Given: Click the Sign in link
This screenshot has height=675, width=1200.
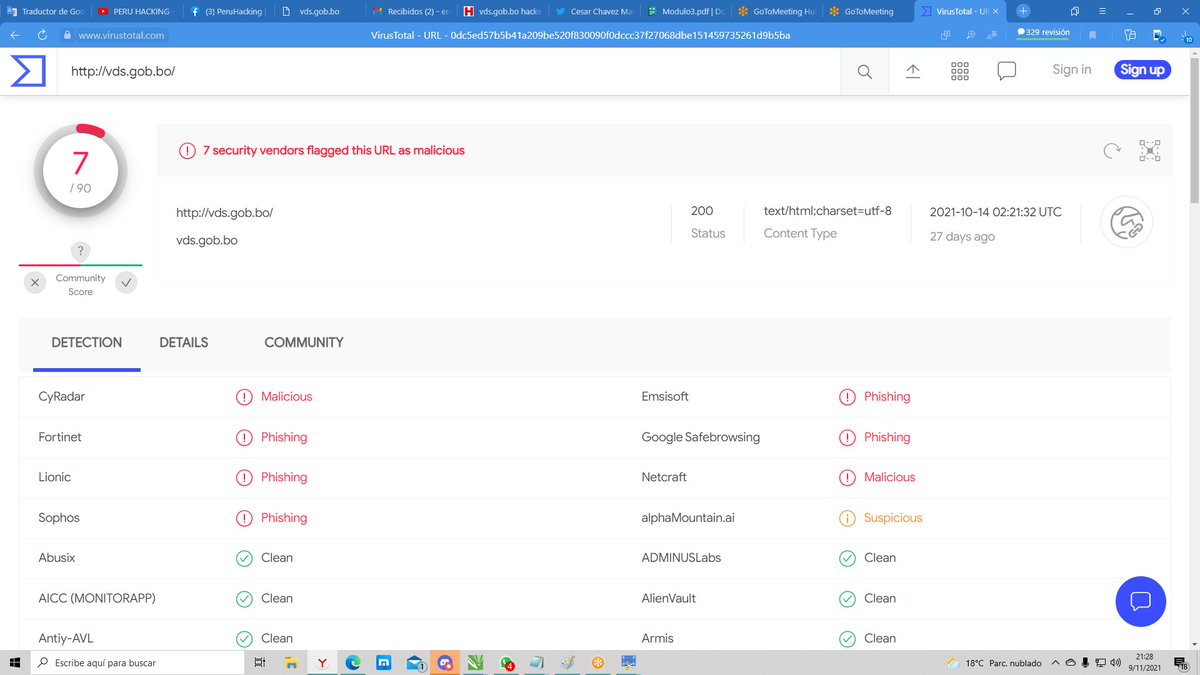Looking at the screenshot, I should (x=1072, y=70).
